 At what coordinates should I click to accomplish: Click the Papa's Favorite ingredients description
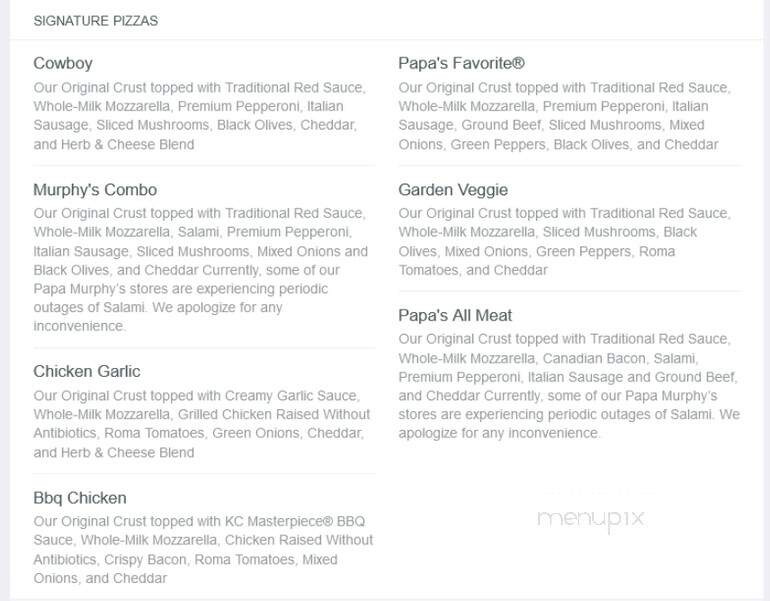pos(565,116)
